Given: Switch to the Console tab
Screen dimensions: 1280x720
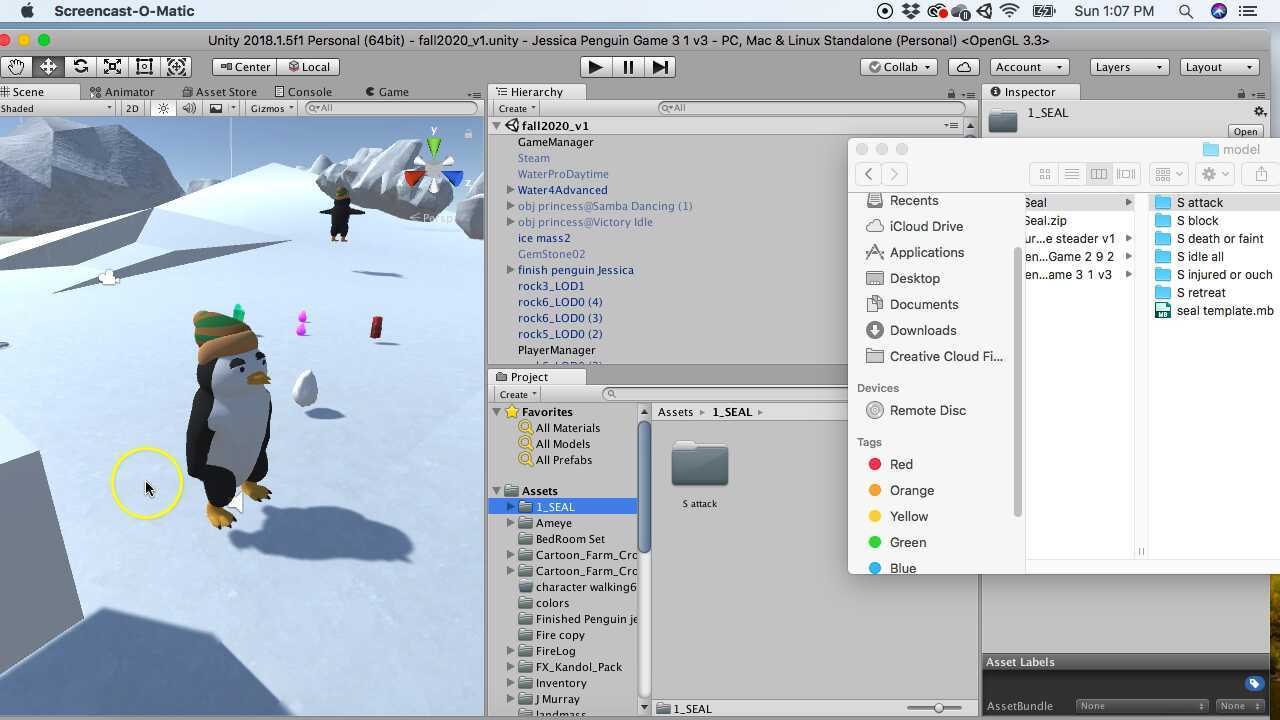Looking at the screenshot, I should (x=305, y=91).
